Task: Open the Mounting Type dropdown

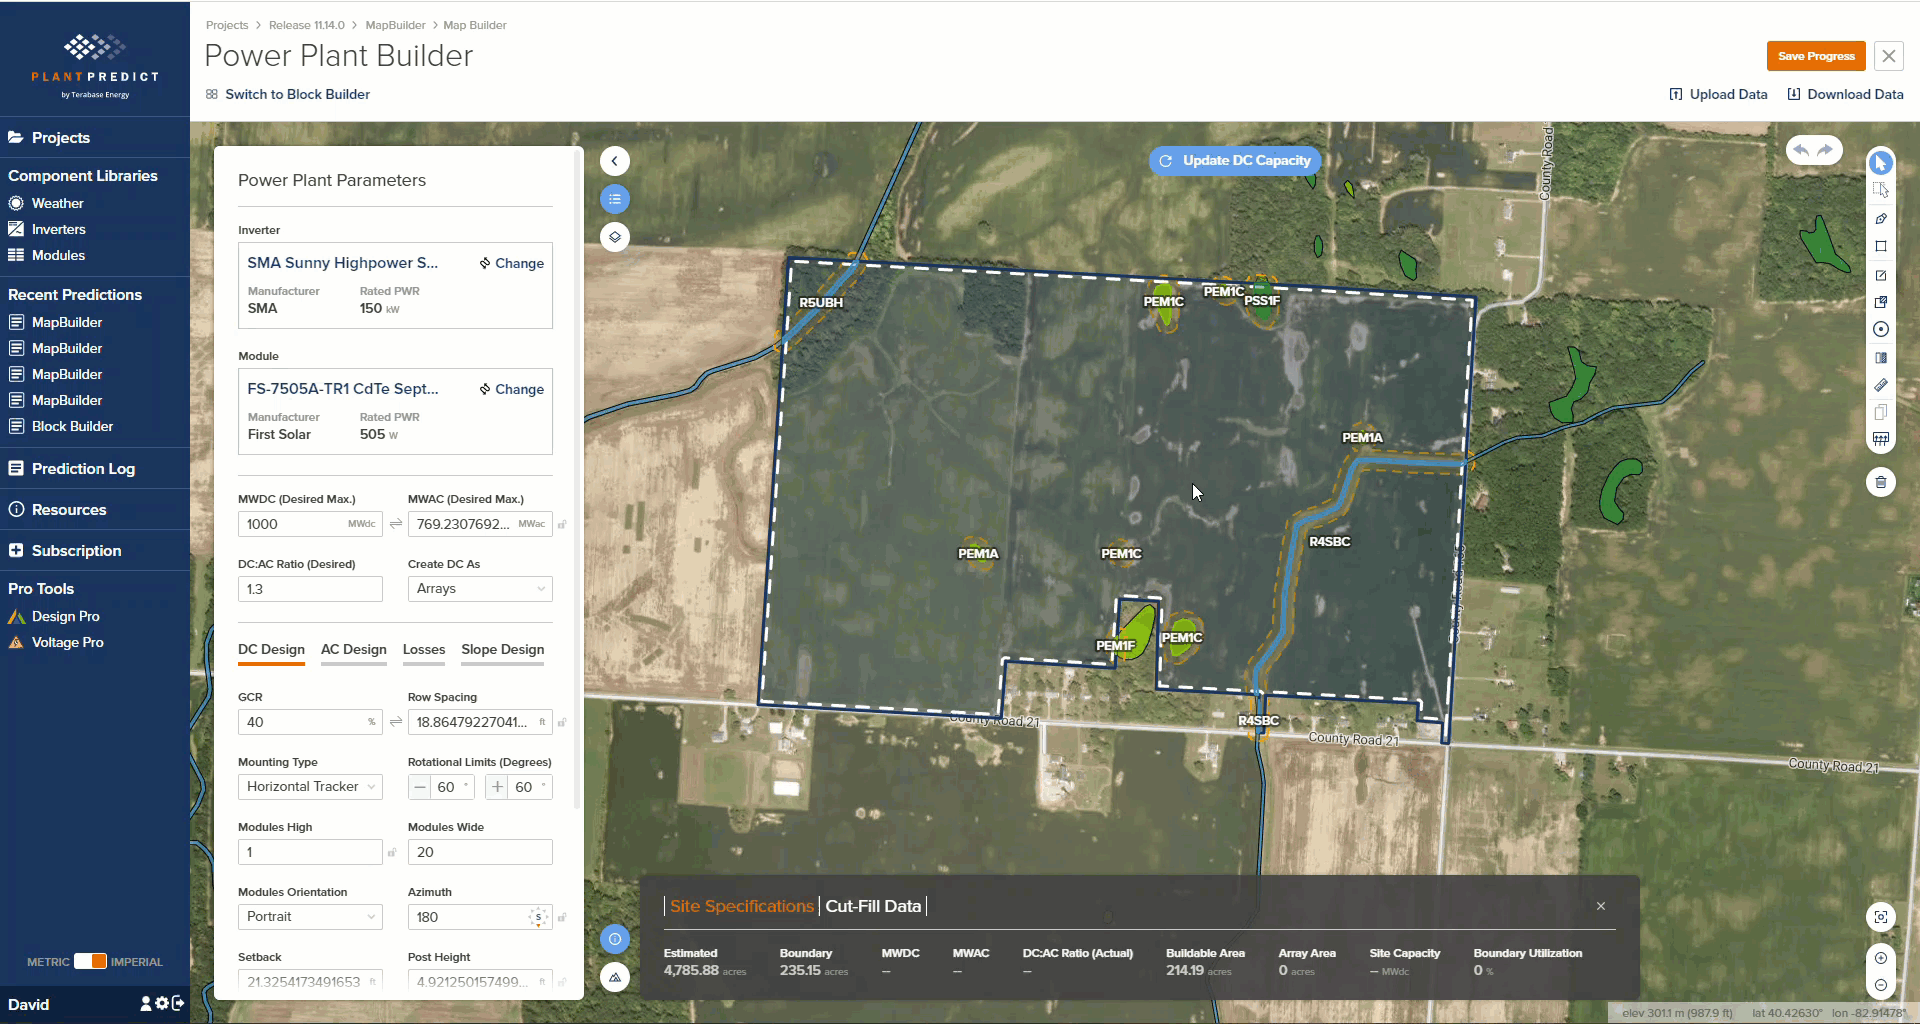Action: [x=310, y=787]
